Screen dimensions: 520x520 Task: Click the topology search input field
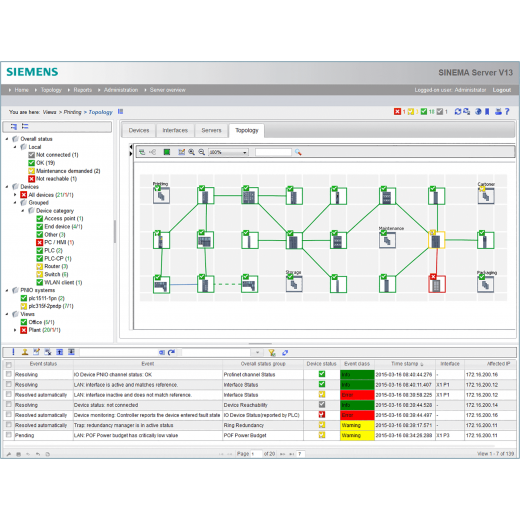273,152
